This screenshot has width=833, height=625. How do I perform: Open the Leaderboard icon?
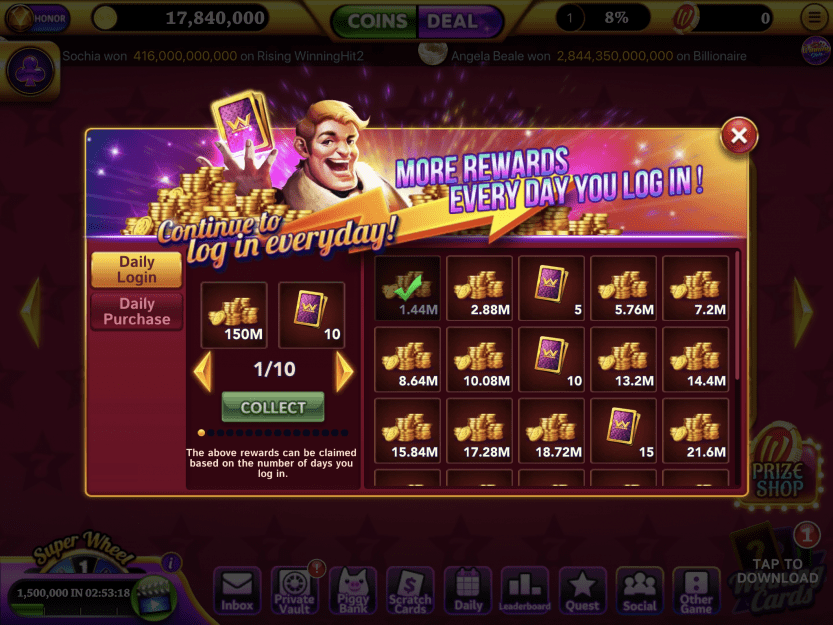point(525,590)
